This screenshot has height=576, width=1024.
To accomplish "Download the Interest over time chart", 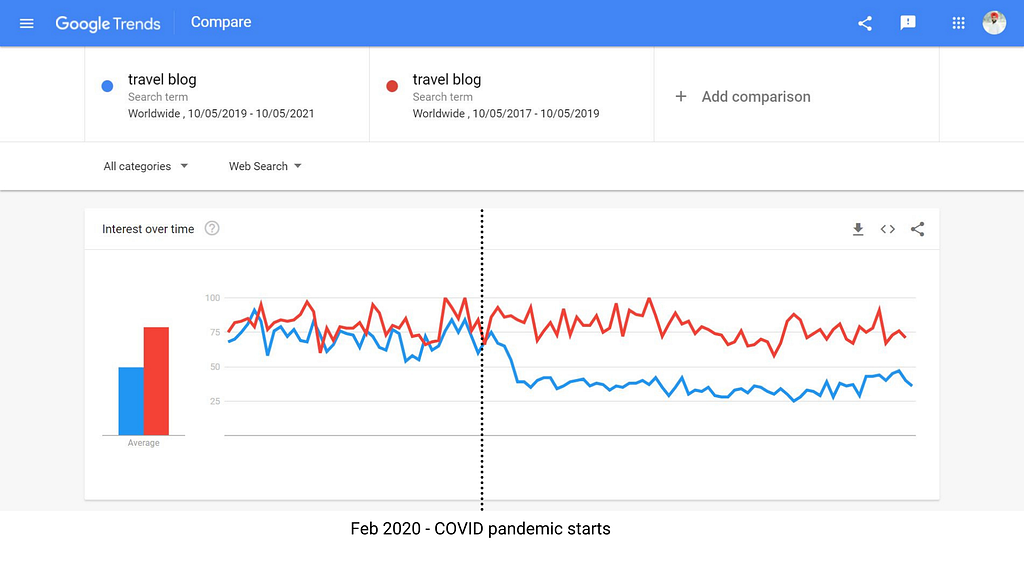I will 858,229.
